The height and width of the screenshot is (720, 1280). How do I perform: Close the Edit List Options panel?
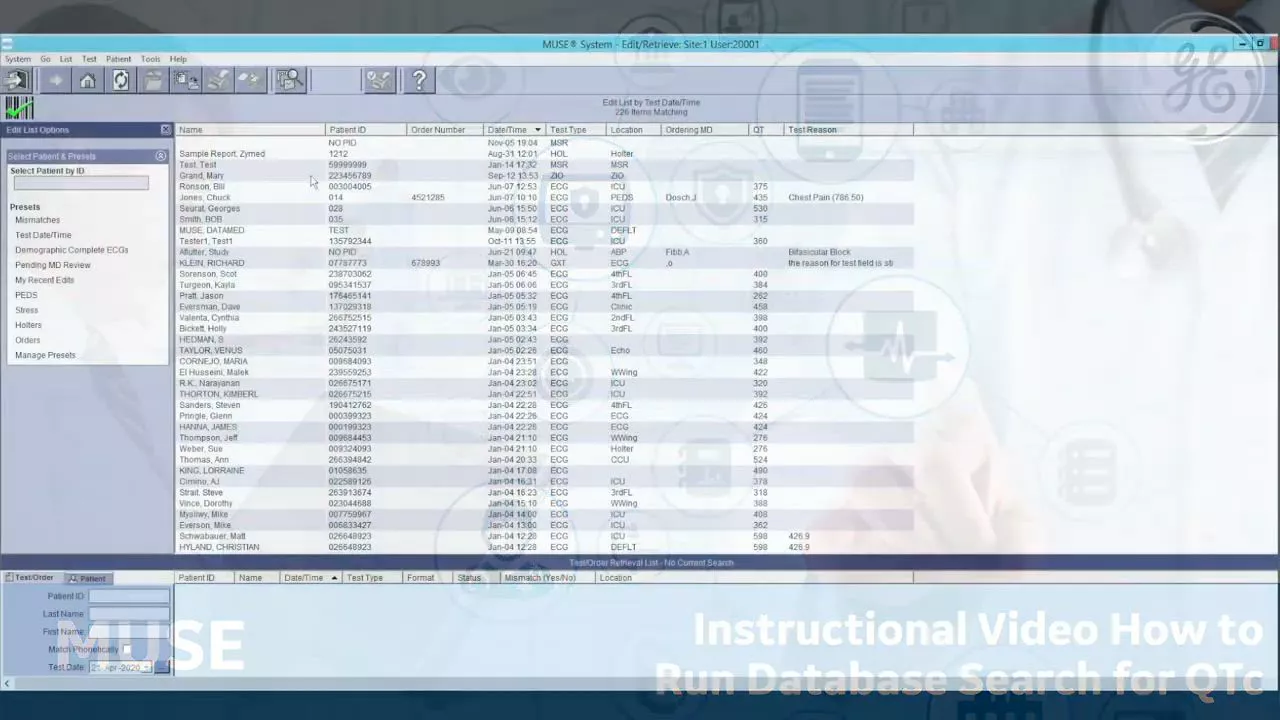point(166,130)
